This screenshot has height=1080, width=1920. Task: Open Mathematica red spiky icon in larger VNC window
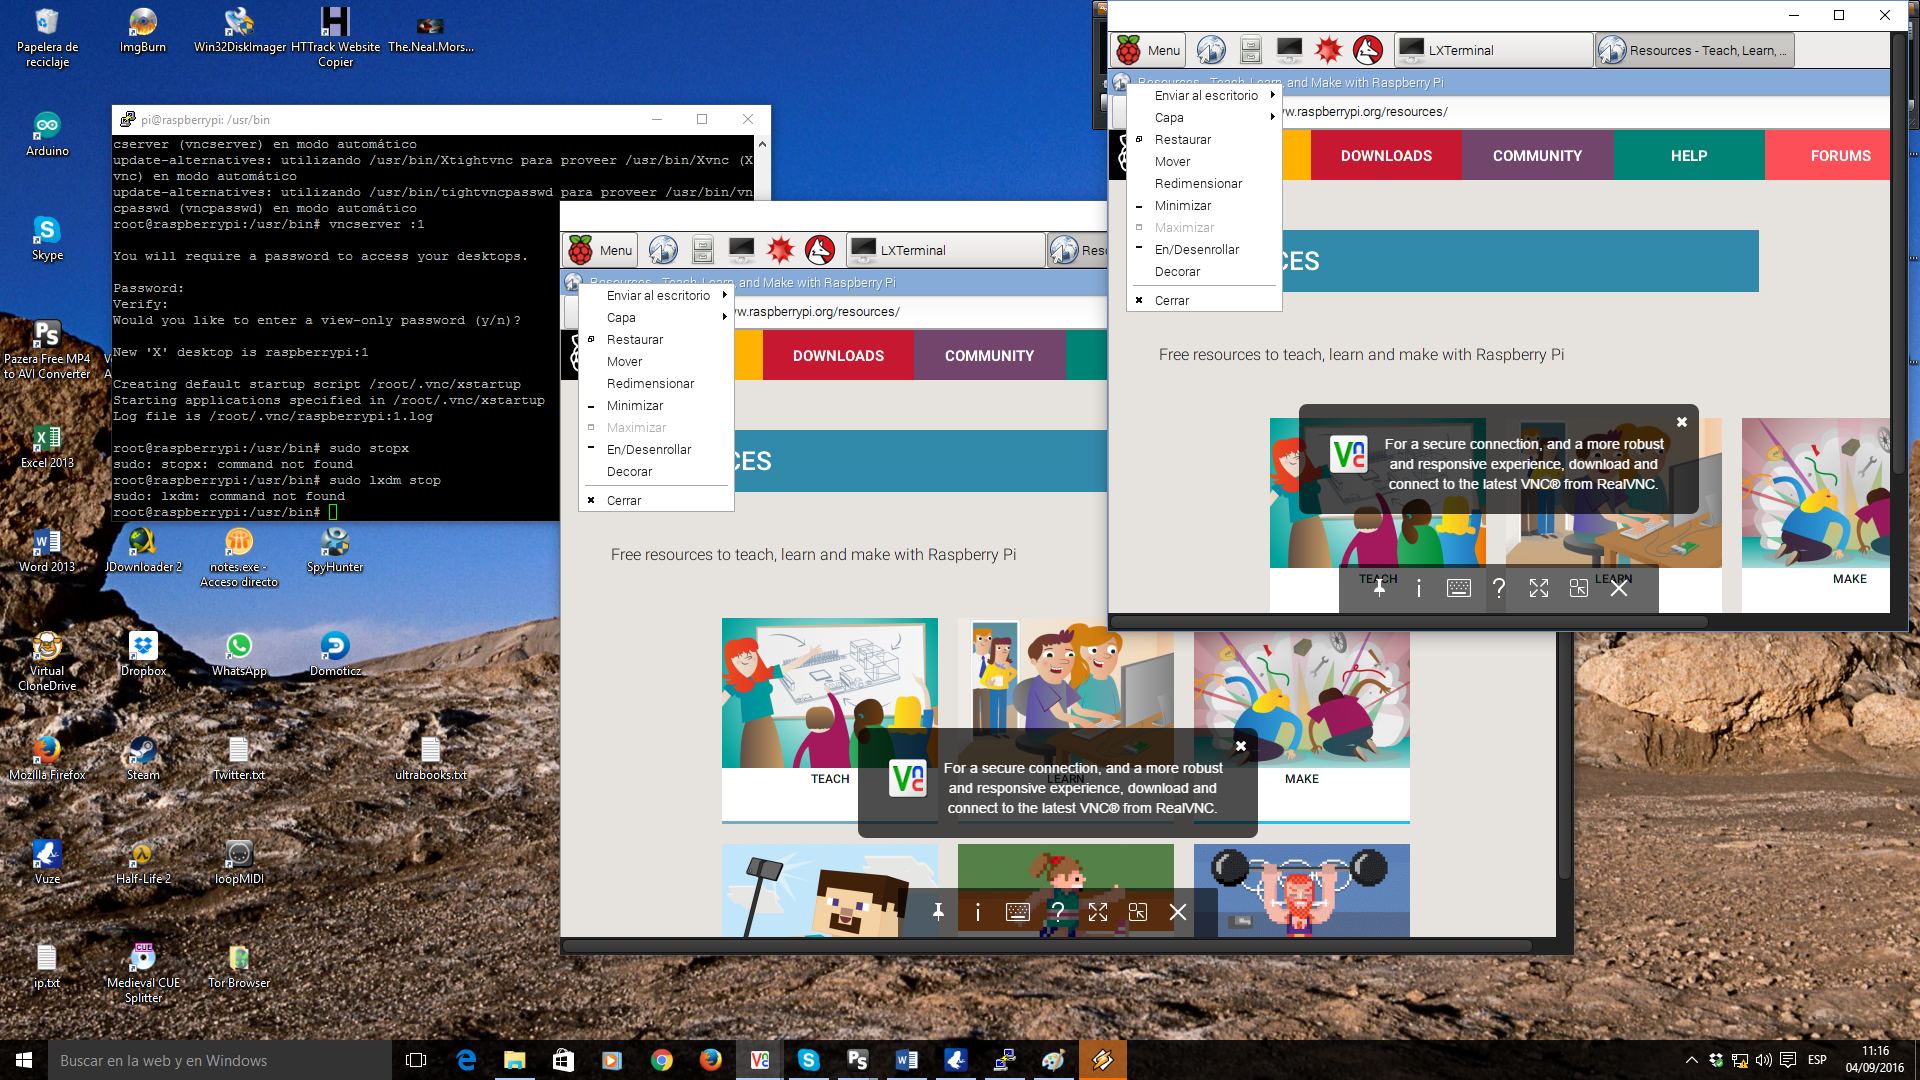(780, 250)
